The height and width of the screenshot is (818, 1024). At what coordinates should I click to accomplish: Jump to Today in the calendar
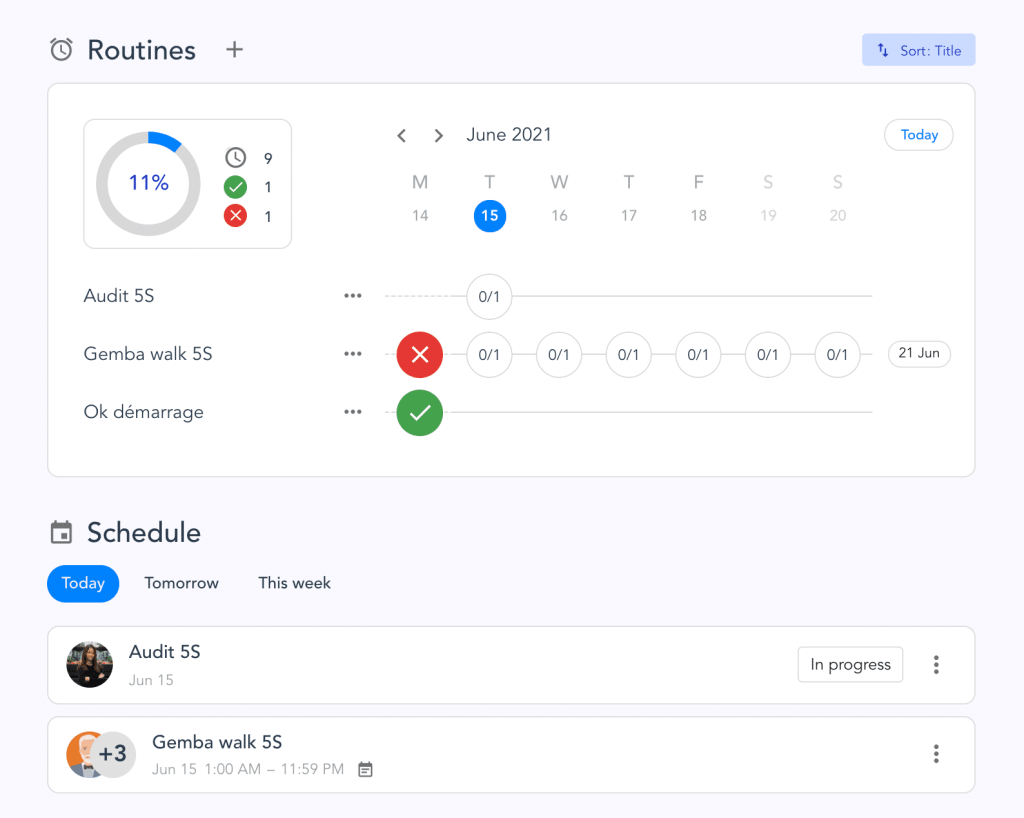point(918,135)
